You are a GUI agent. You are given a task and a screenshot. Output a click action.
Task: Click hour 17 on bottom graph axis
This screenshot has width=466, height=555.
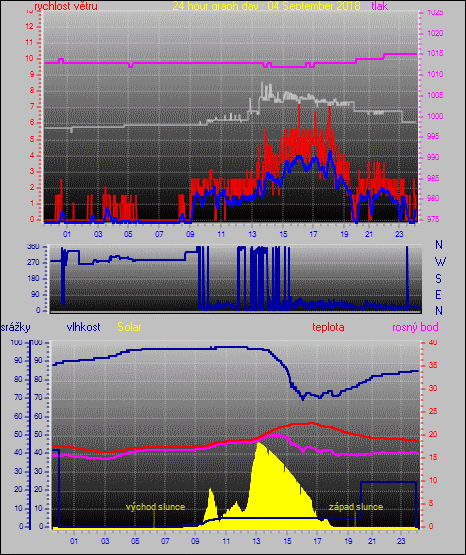(x=317, y=541)
